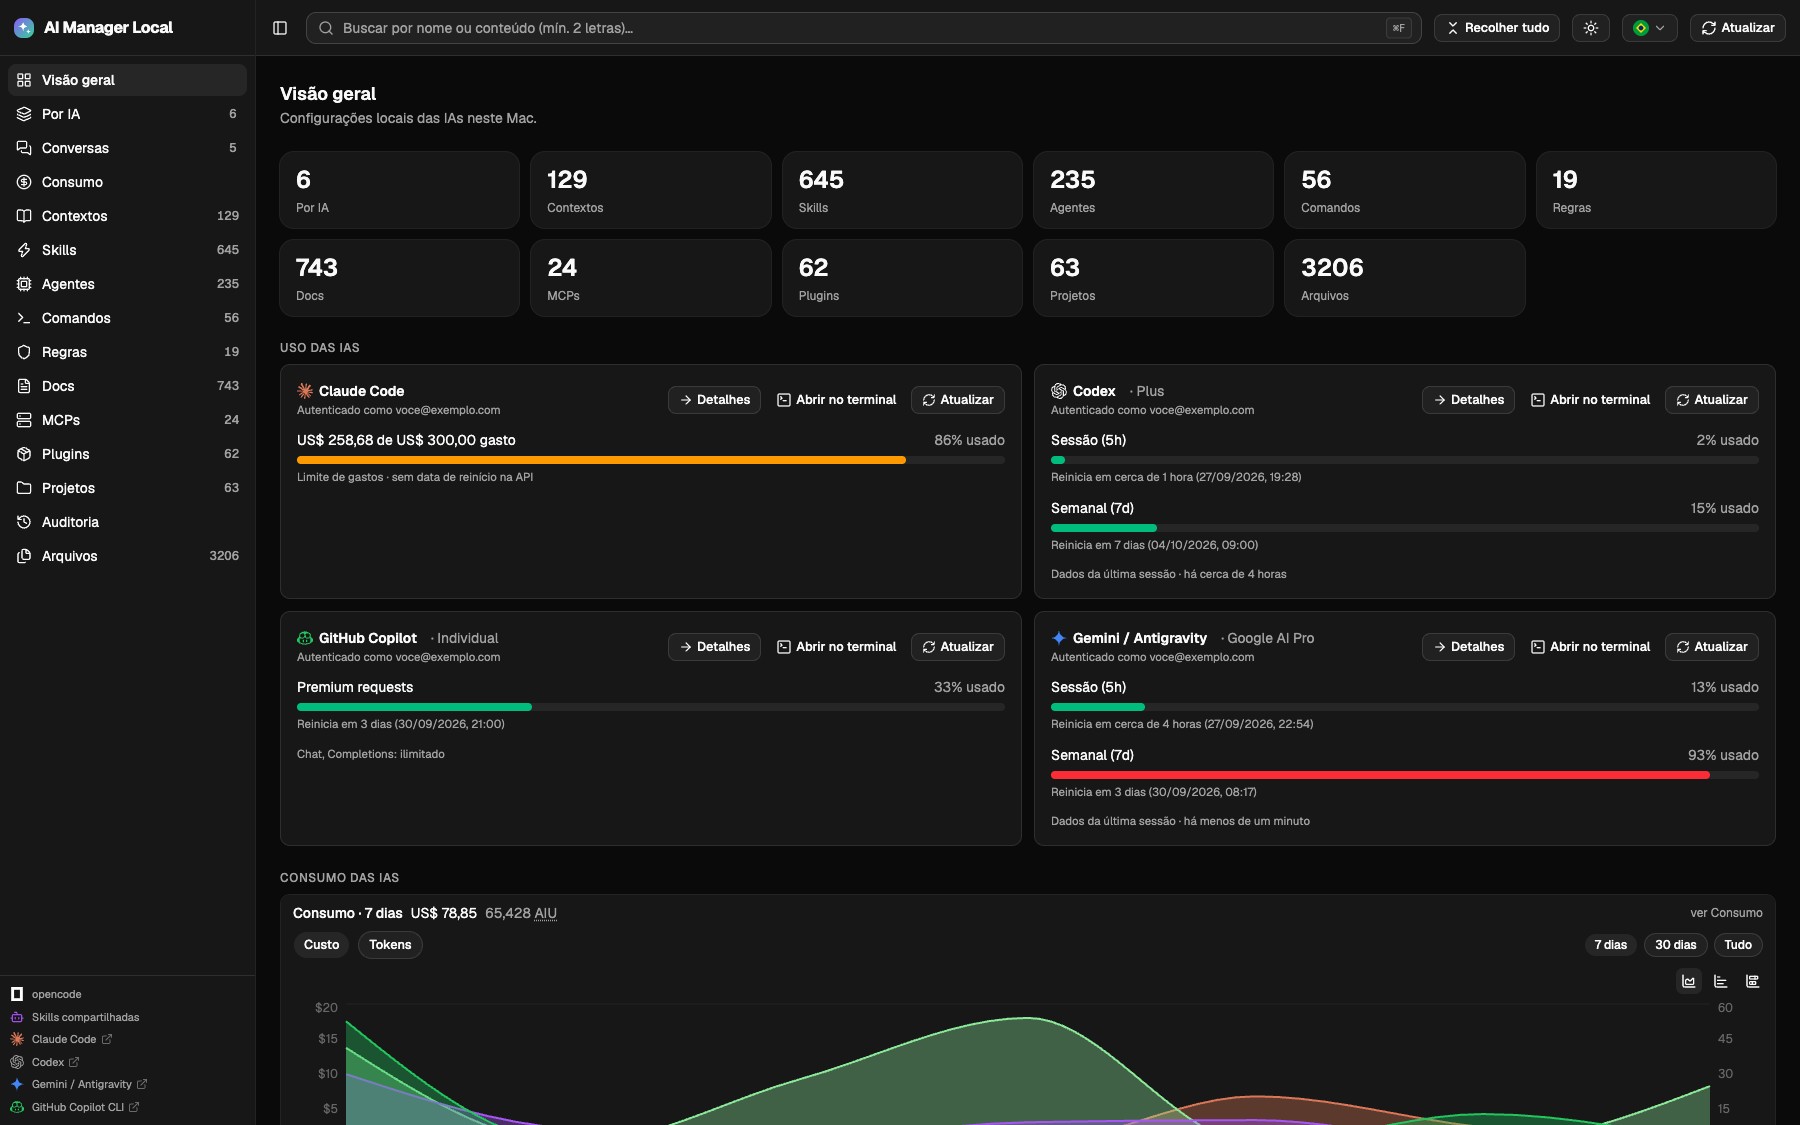Select the 30 dias range
The width and height of the screenshot is (1800, 1125).
[1675, 945]
